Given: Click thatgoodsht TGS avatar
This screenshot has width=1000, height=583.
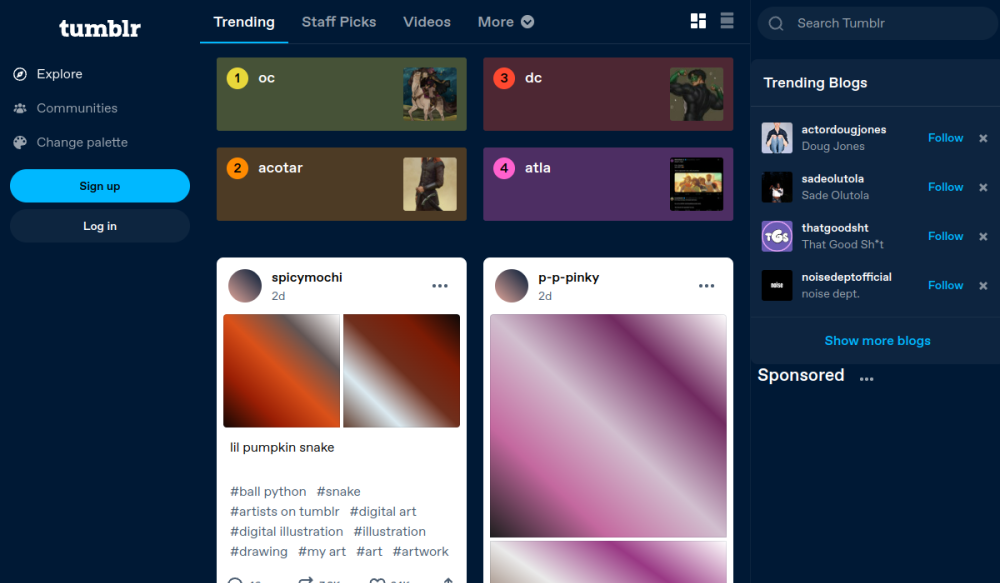Looking at the screenshot, I should click(777, 236).
